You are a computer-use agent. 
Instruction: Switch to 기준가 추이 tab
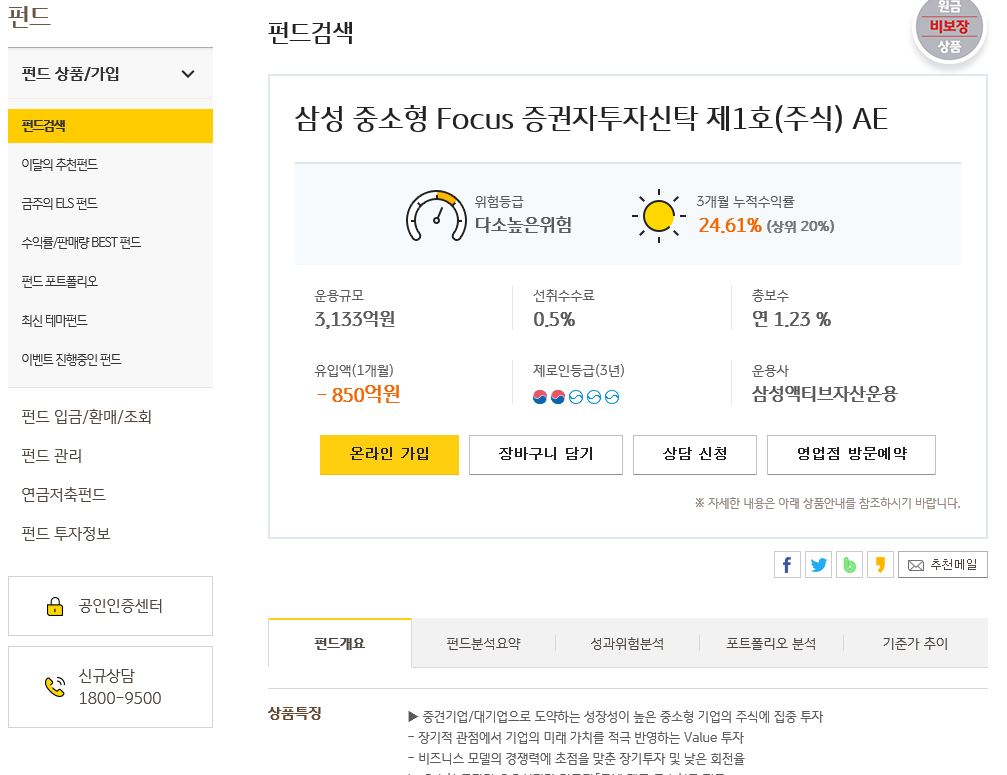coord(915,643)
